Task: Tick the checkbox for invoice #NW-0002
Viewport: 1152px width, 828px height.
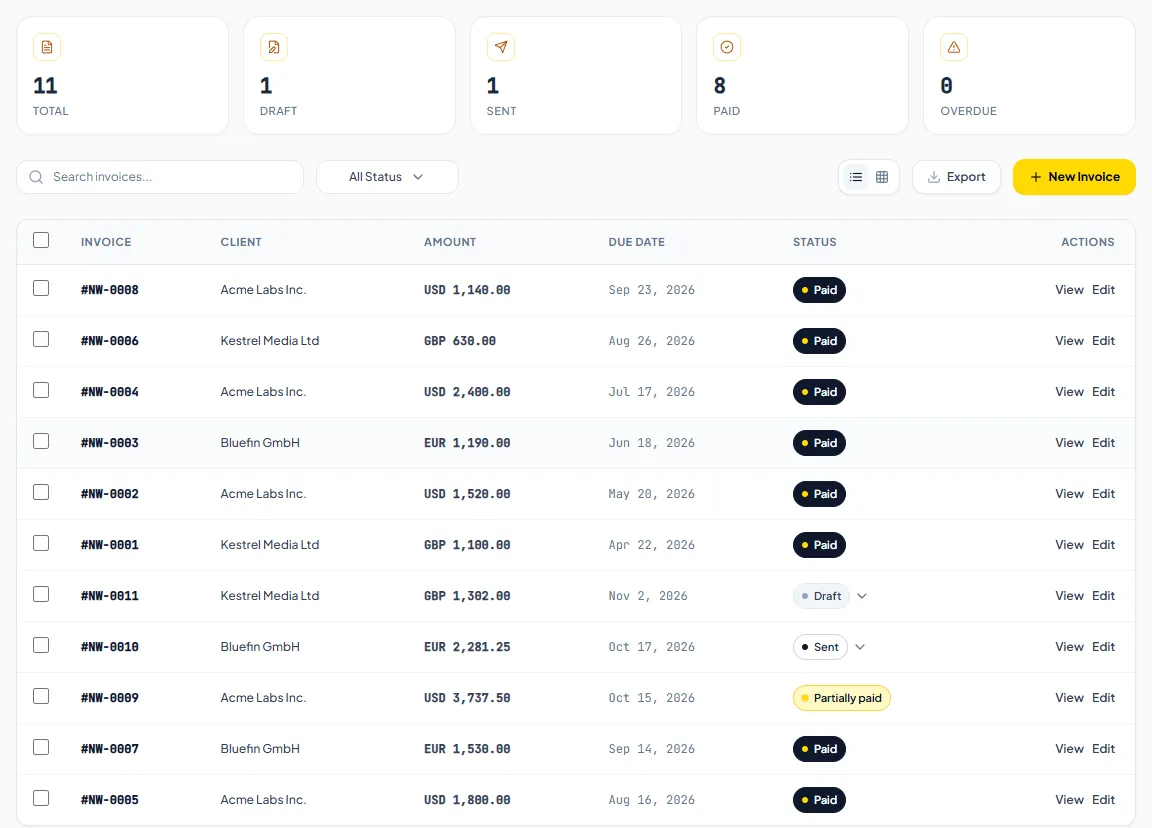Action: (41, 492)
